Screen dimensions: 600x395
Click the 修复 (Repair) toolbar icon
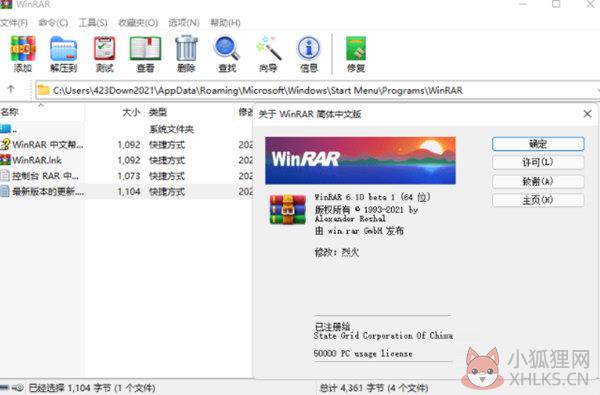point(356,49)
